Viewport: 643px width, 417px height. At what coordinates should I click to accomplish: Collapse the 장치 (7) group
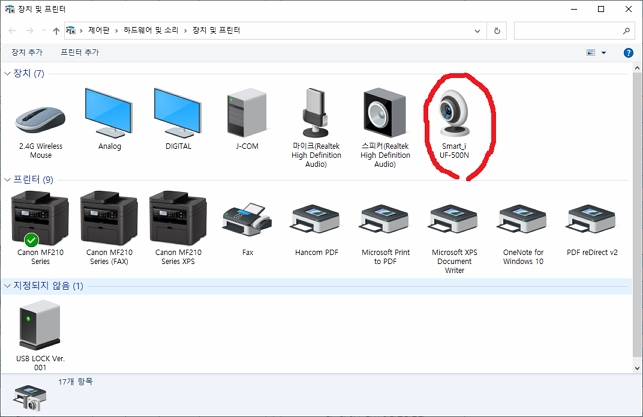coord(7,73)
